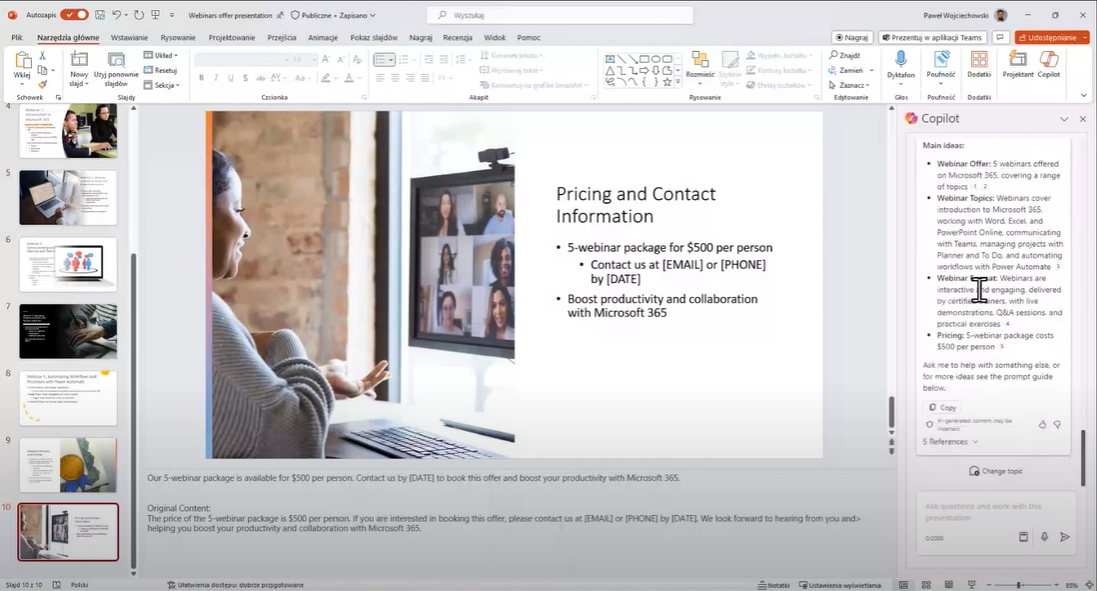This screenshot has width=1097, height=591.
Task: Open the Zamień replace dropdown arrow
Action: tap(872, 70)
